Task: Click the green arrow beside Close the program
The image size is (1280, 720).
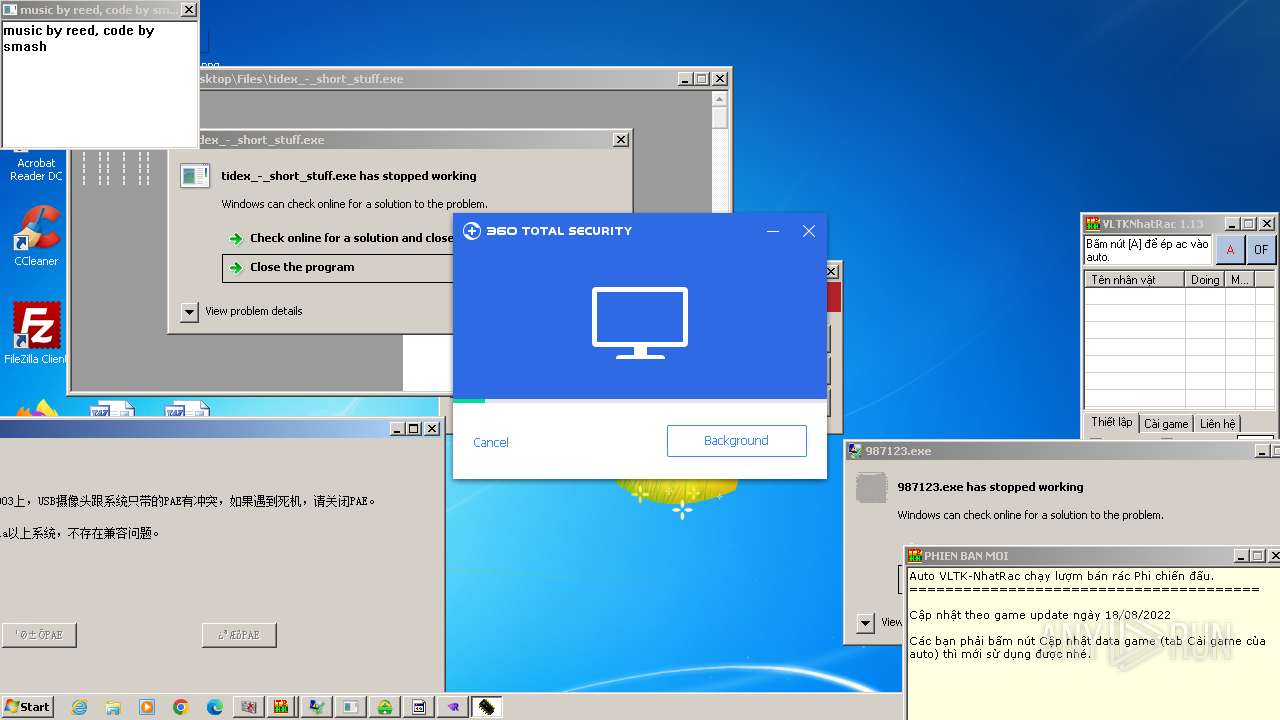Action: 236,268
